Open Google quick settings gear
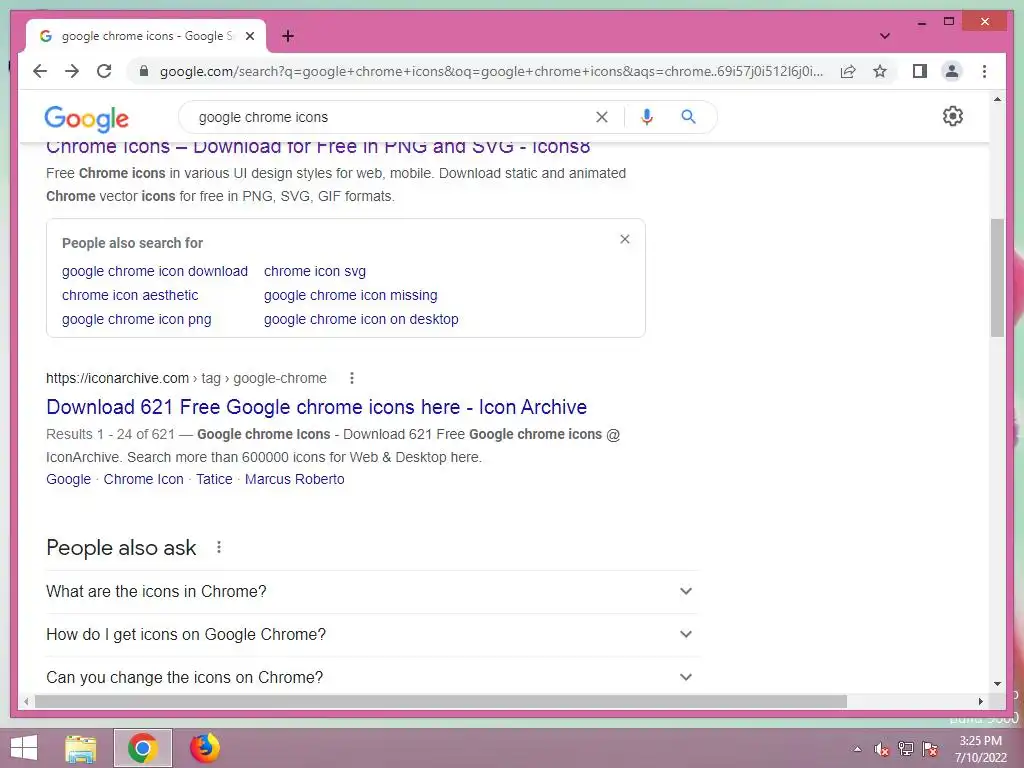The width and height of the screenshot is (1024, 768). (953, 116)
